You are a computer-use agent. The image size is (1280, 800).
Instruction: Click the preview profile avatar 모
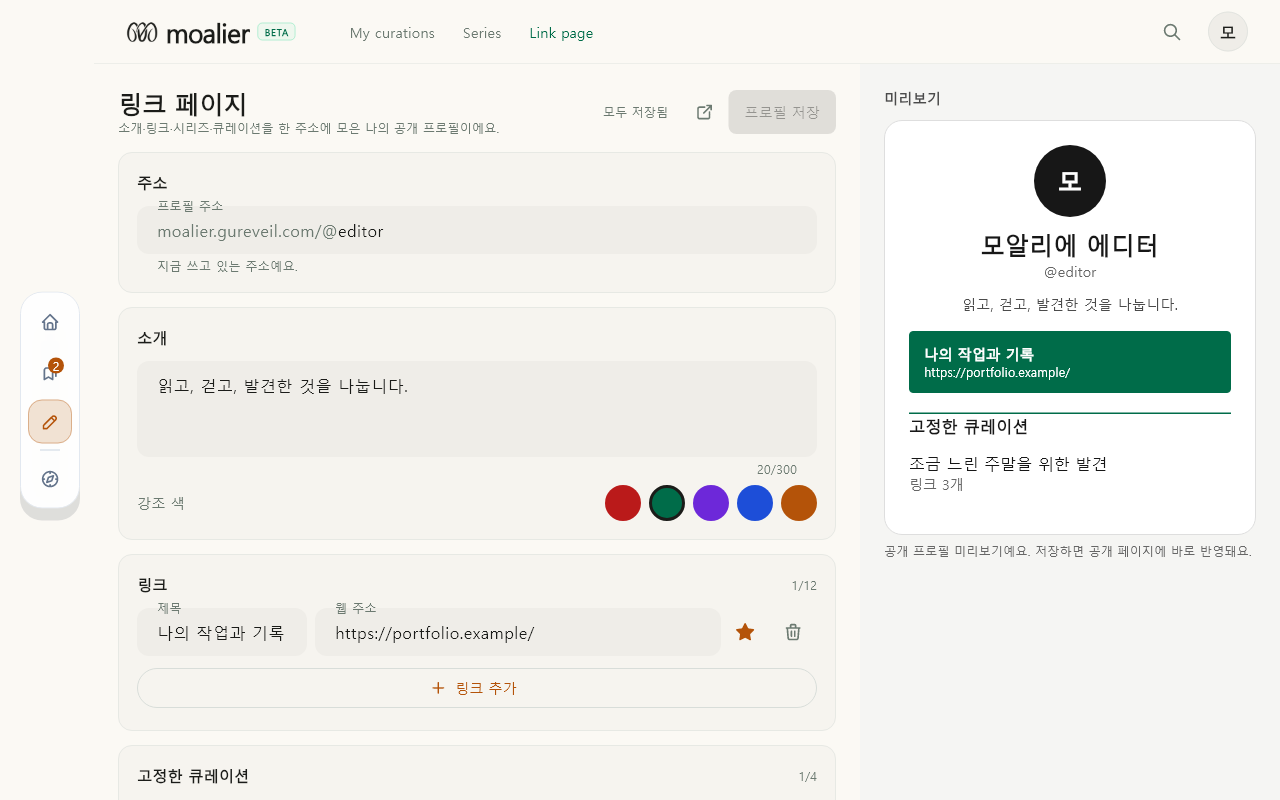coord(1070,181)
